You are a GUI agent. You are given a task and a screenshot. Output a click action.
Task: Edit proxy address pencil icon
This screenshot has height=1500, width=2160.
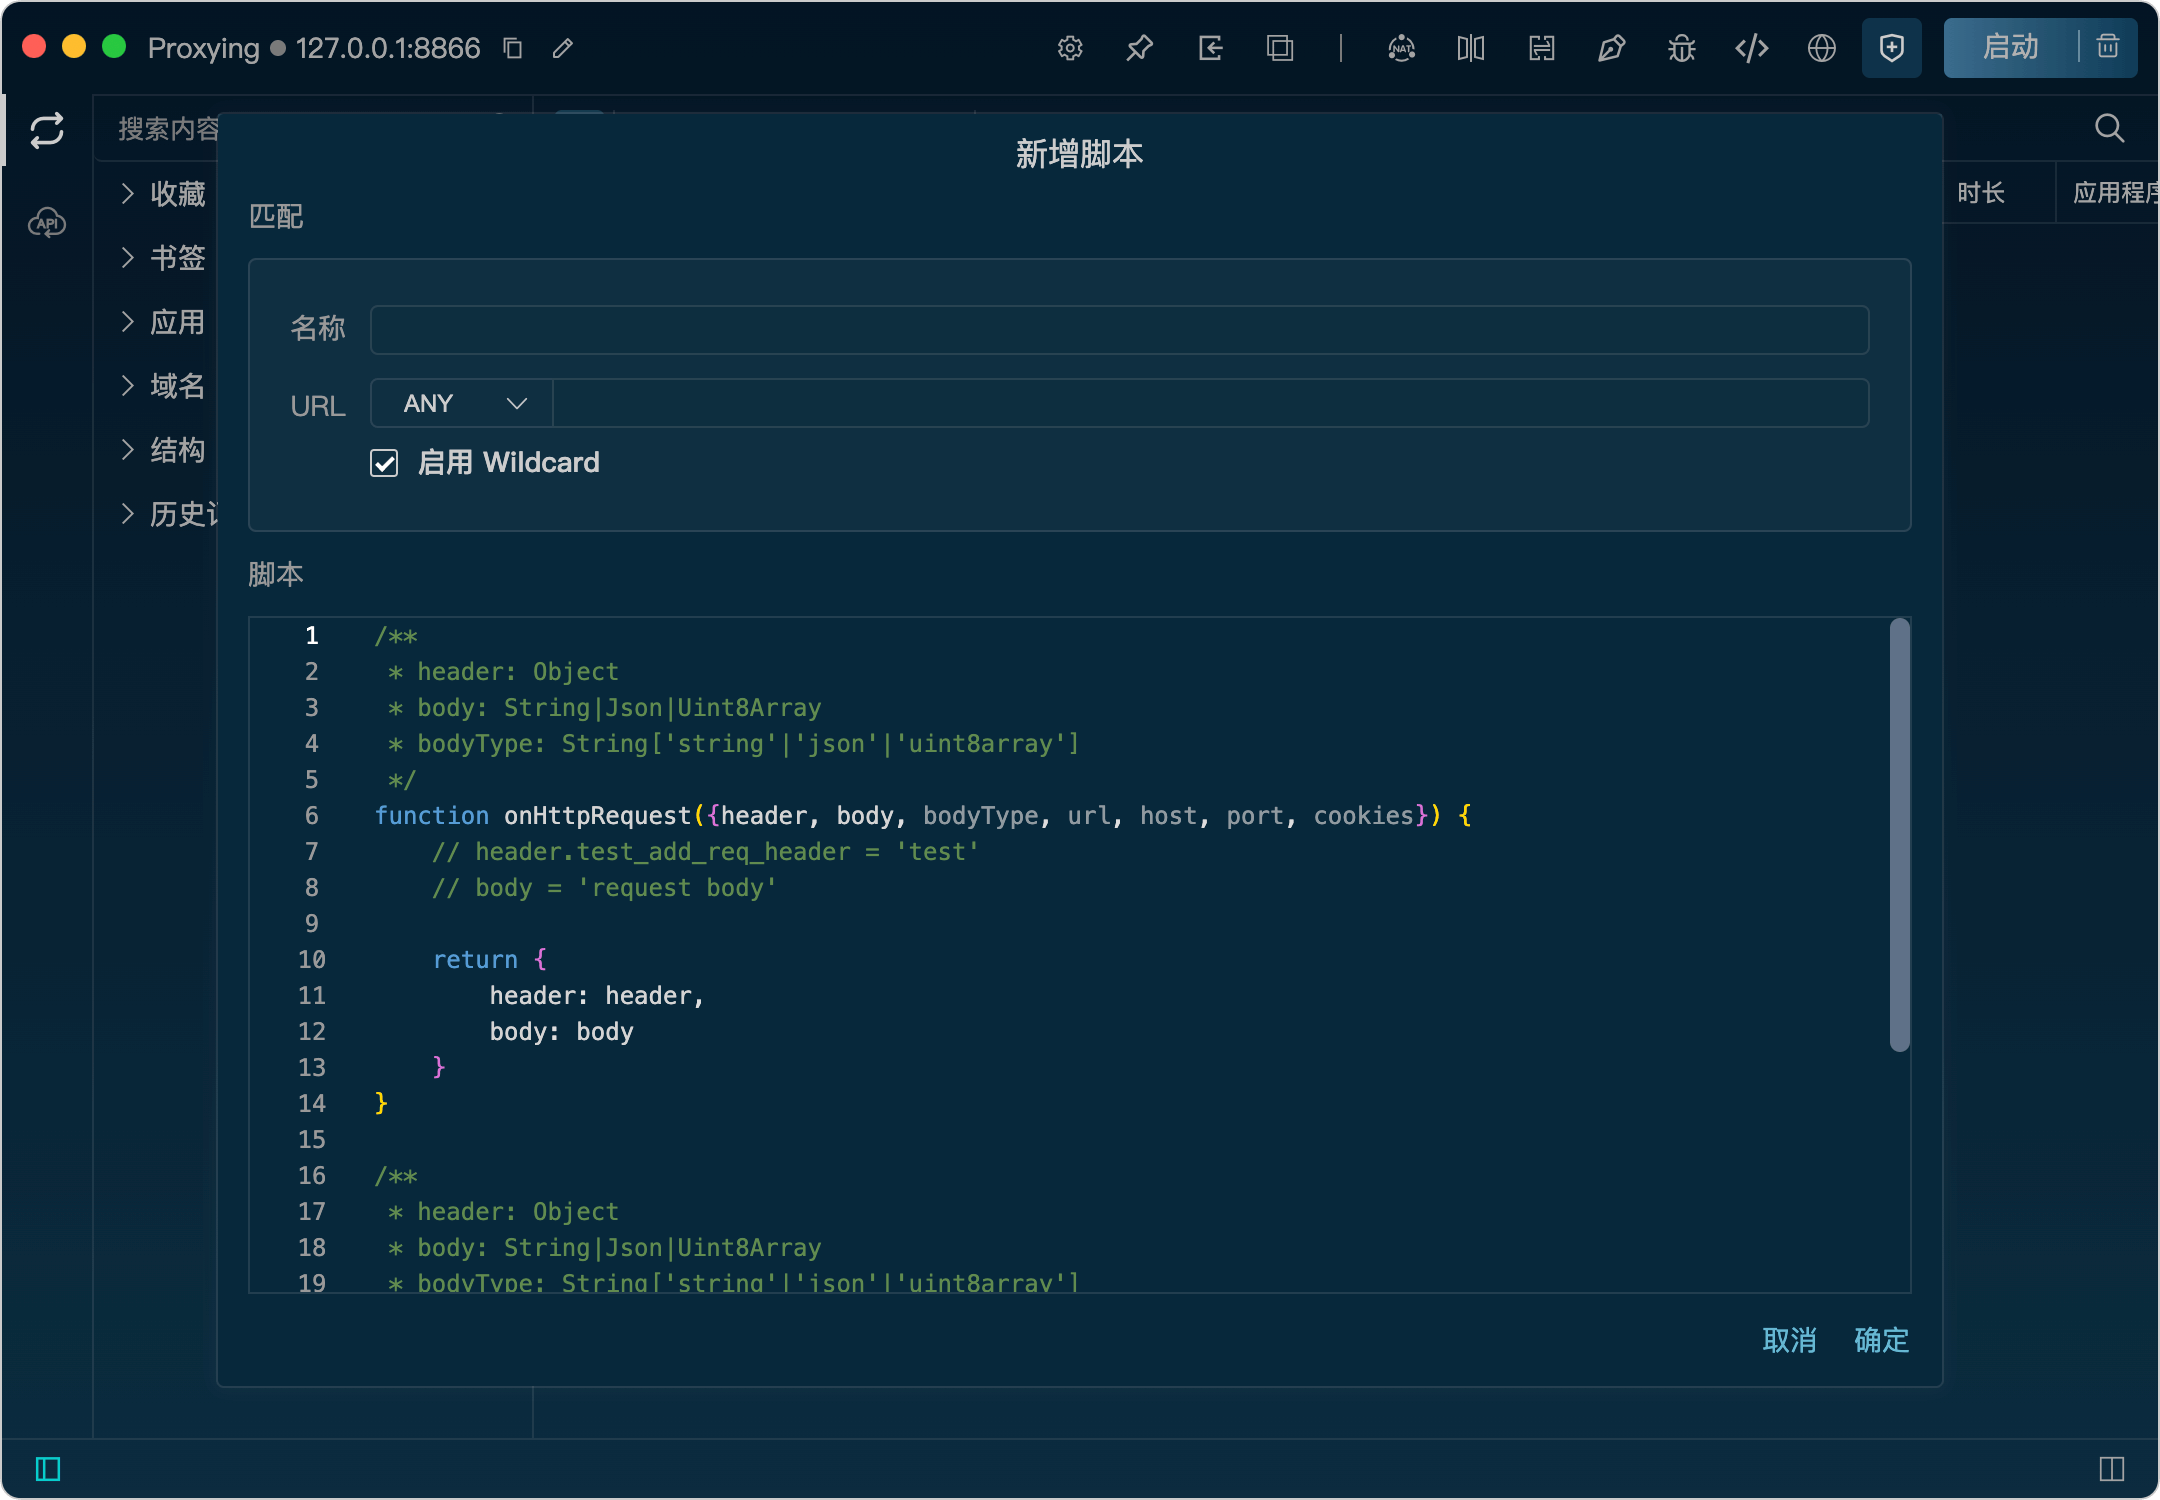(563, 48)
